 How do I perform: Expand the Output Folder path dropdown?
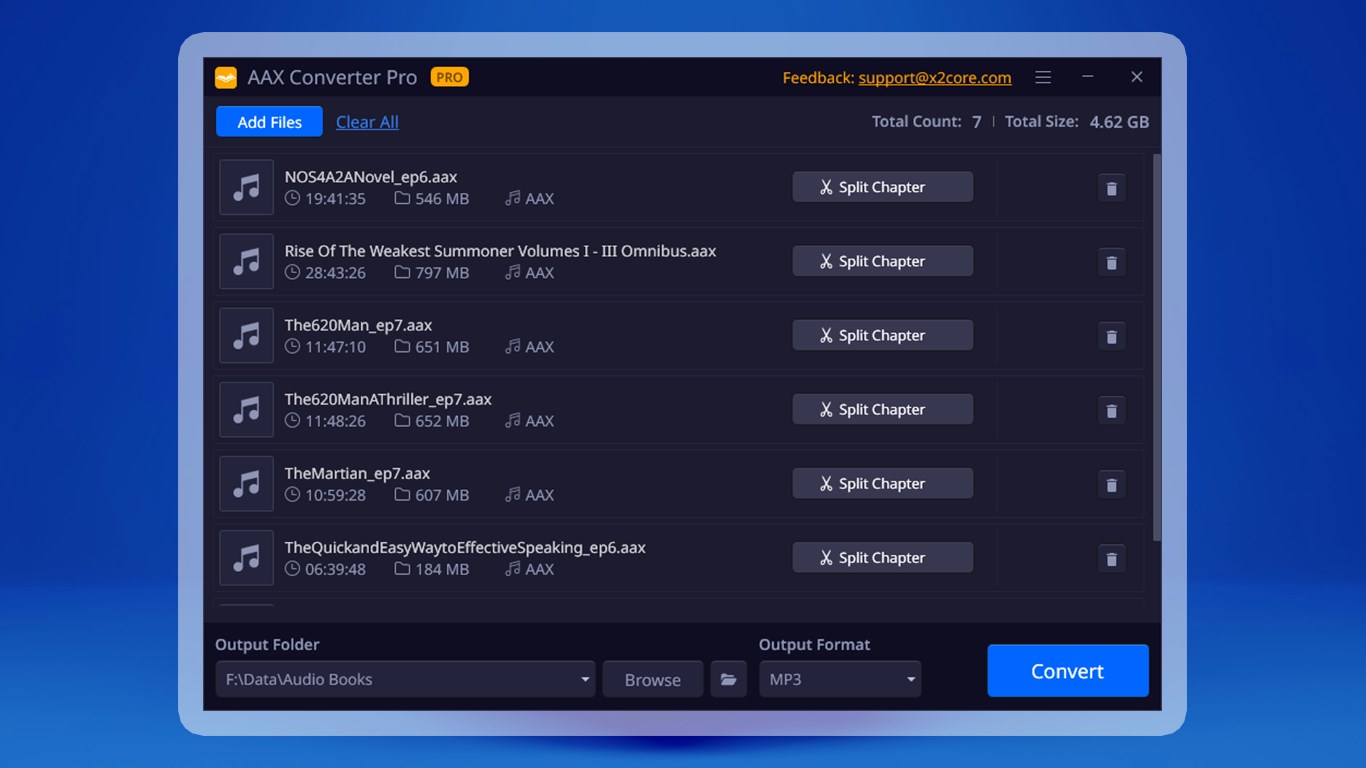585,679
